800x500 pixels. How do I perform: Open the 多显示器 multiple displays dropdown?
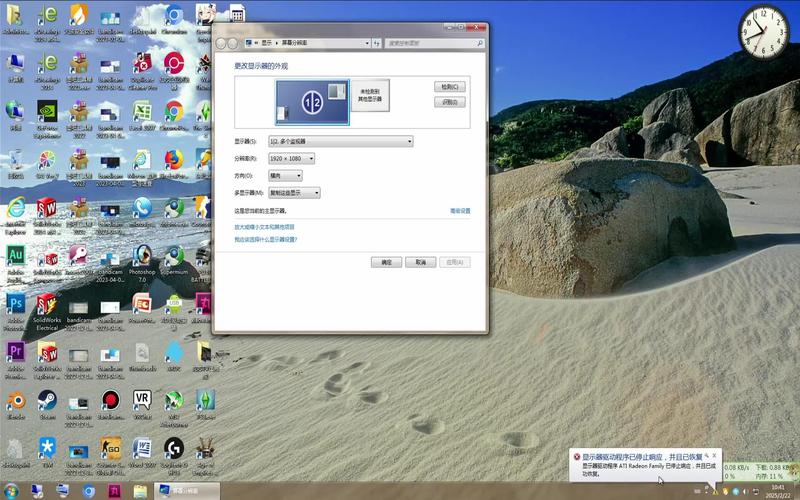pos(294,192)
